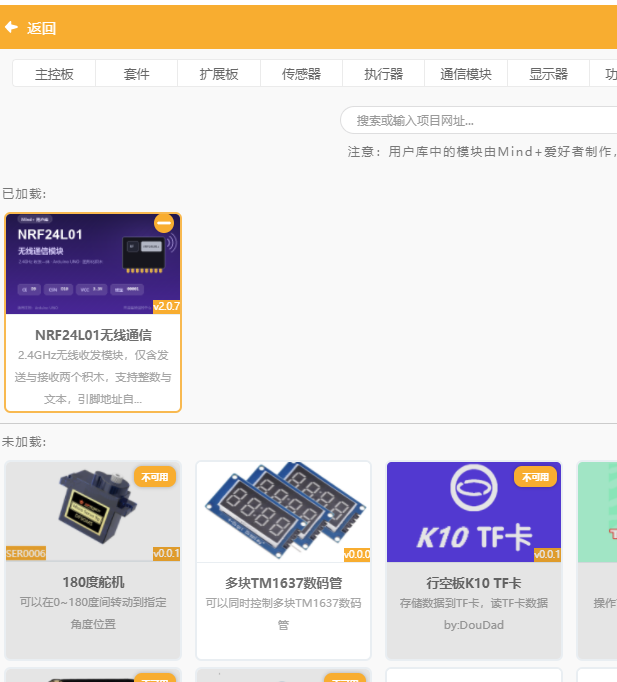Open the 传感器 category tab
The height and width of the screenshot is (682, 617).
pos(301,74)
